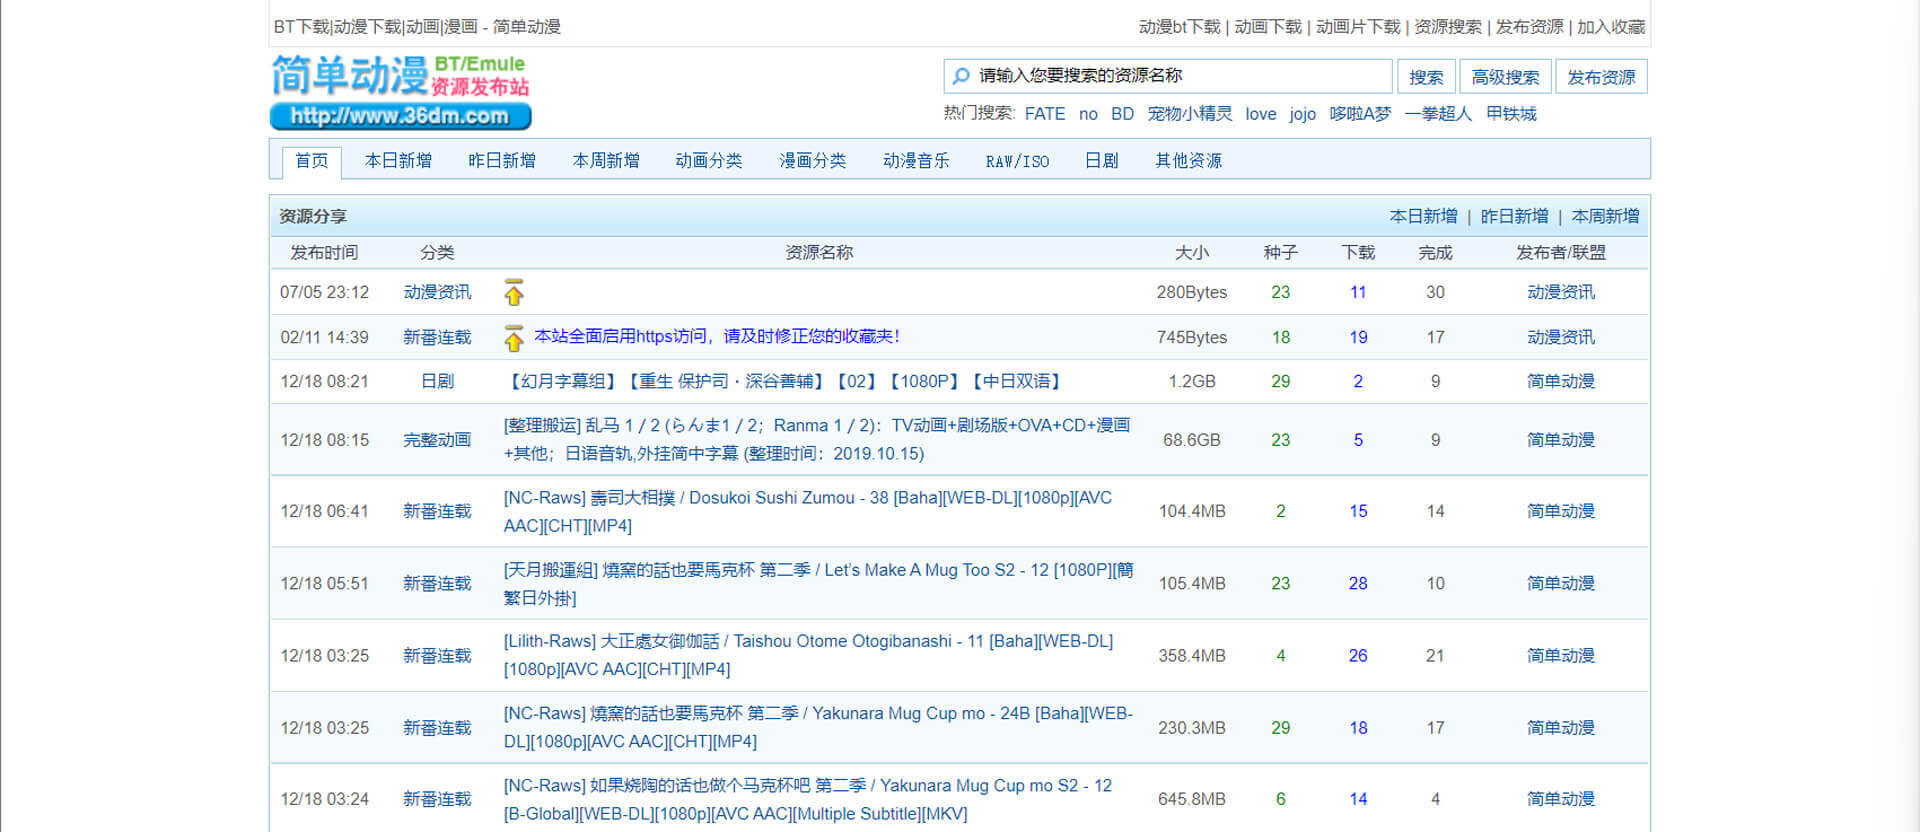Image resolution: width=1920 pixels, height=832 pixels.
Task: Go to the 漫画分类 tab
Action: tap(813, 161)
